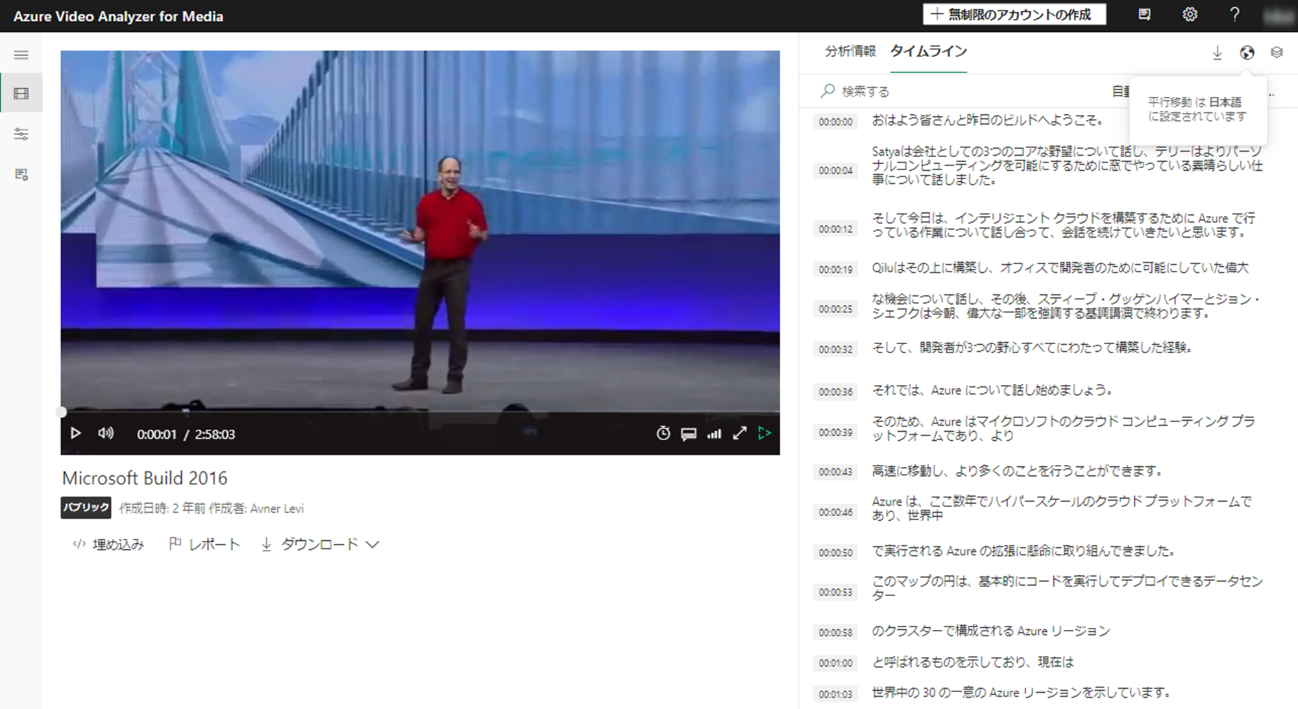The image size is (1298, 709).
Task: Click transcript line 世界中の 30 の一意の Azure リージョン
Action: (x=1021, y=692)
